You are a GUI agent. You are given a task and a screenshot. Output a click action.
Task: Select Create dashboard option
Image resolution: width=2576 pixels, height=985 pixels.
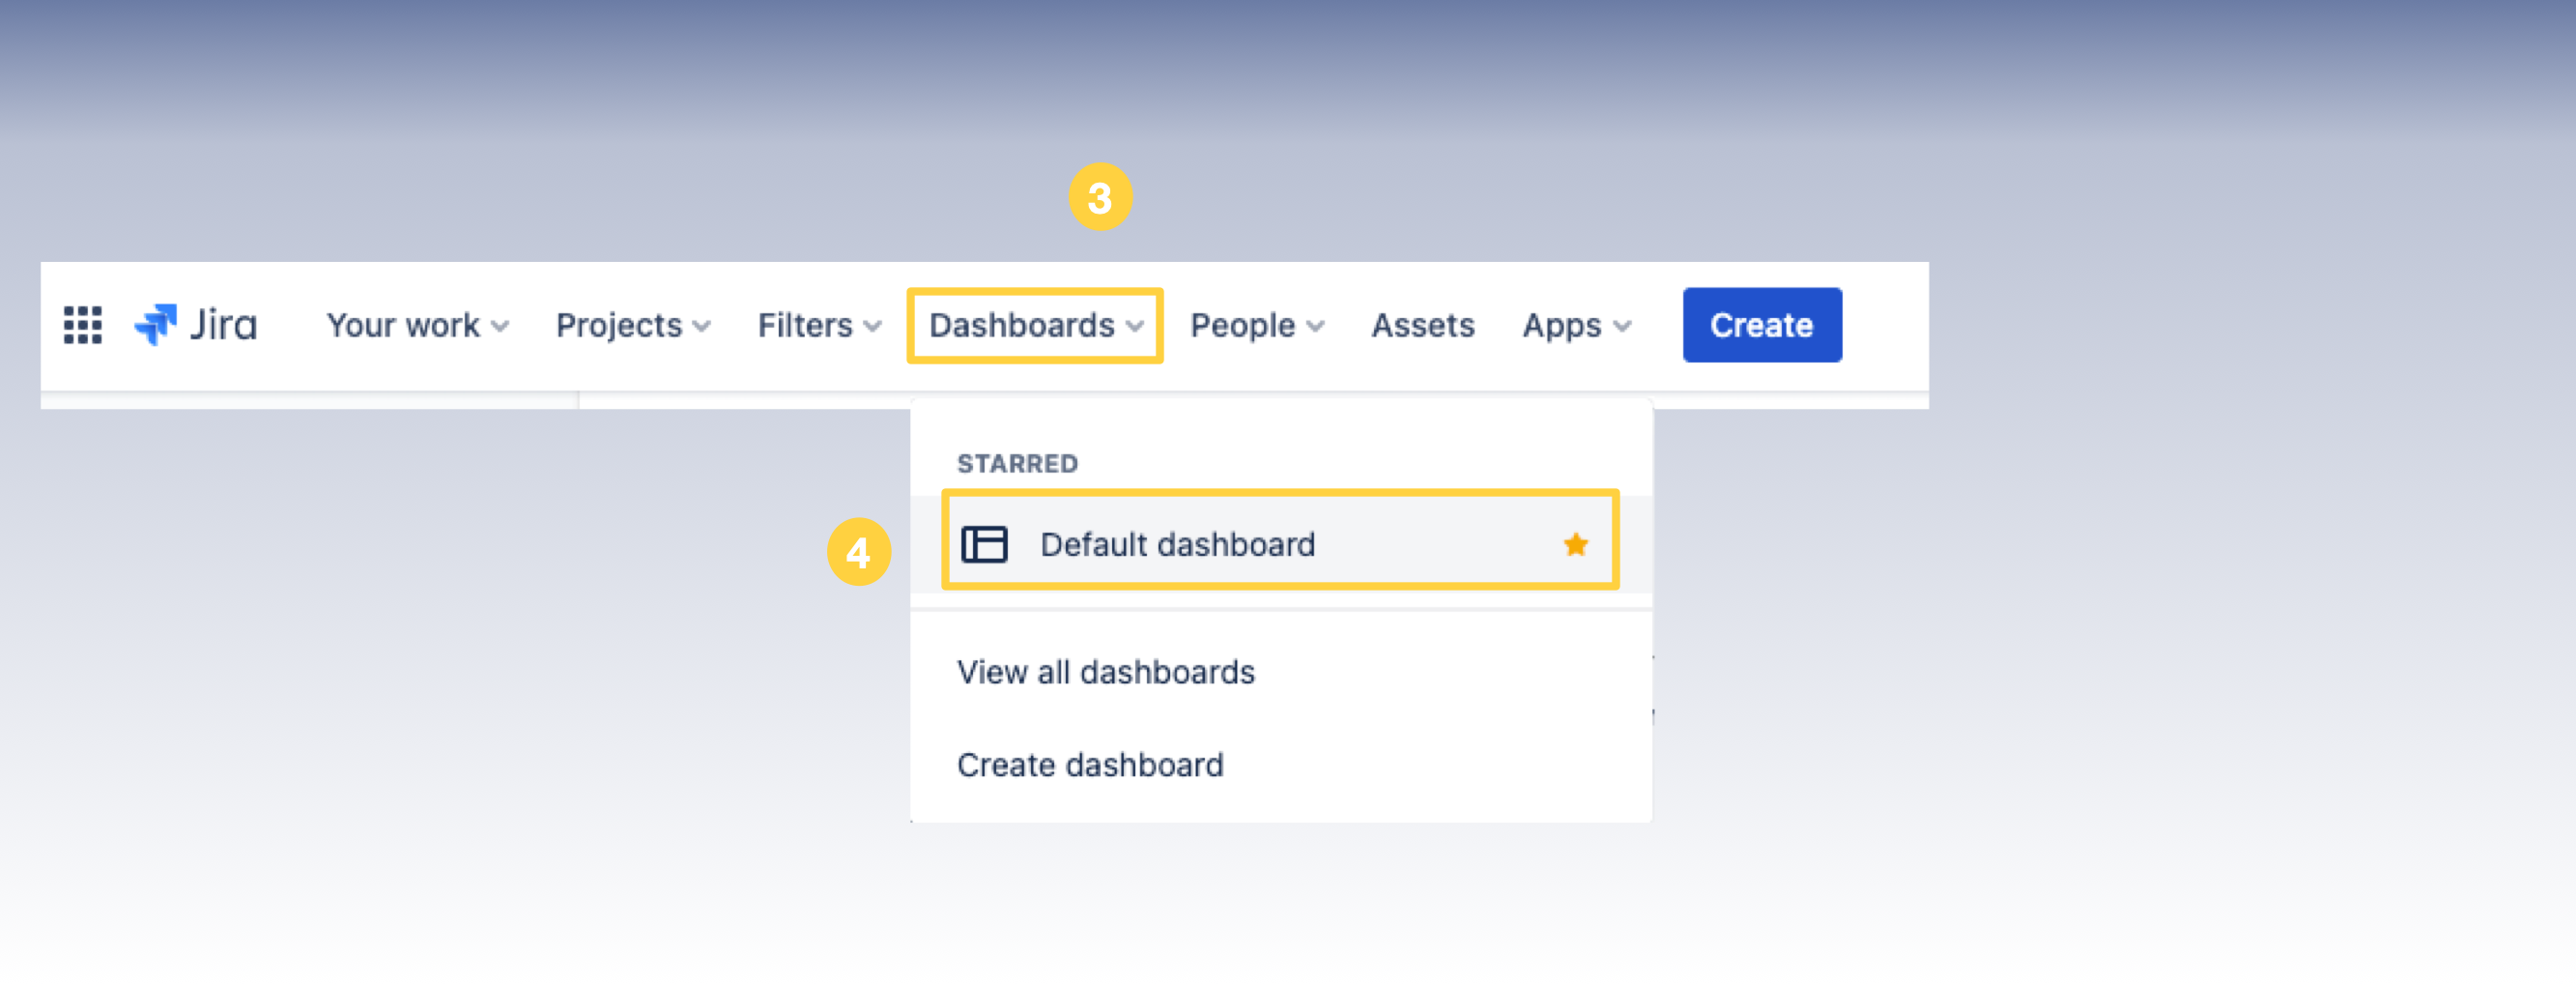pos(1089,765)
